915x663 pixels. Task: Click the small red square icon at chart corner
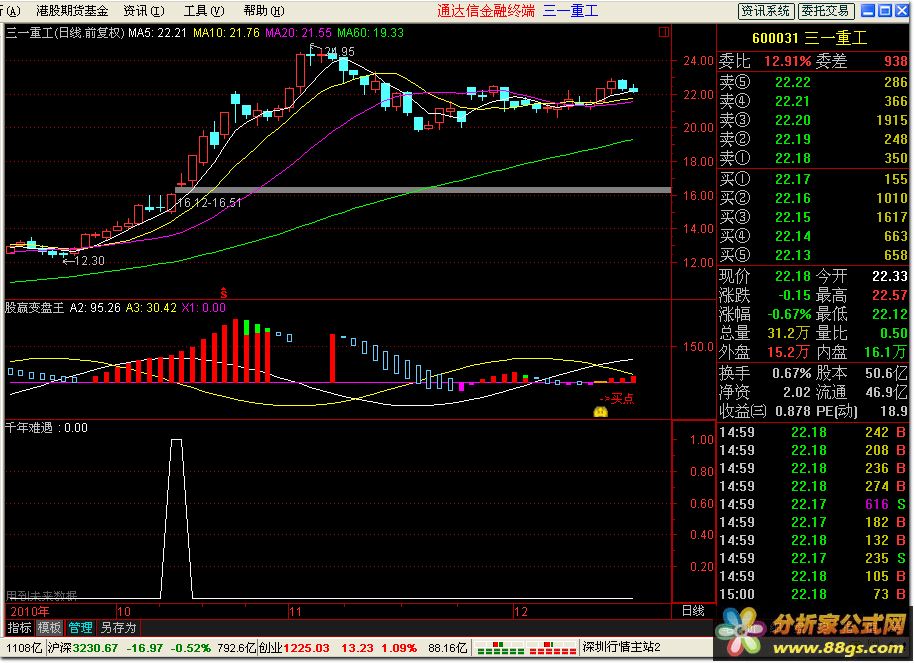664,32
